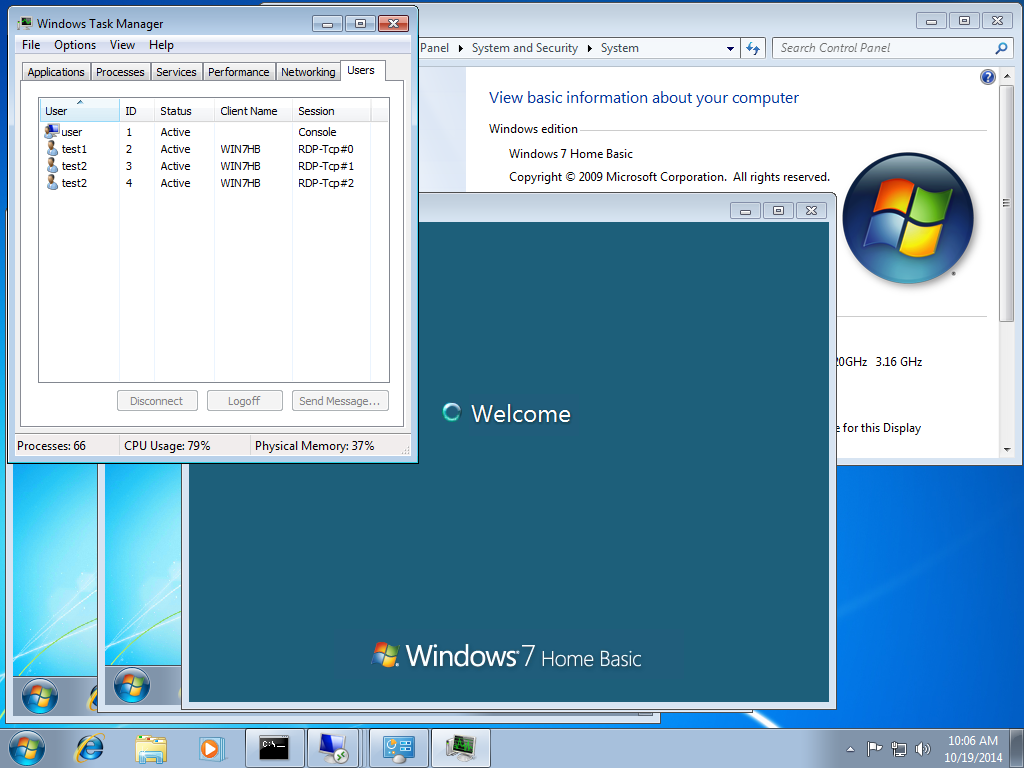Open the View menu in Task Manager
Image resolution: width=1024 pixels, height=768 pixels.
tap(122, 45)
